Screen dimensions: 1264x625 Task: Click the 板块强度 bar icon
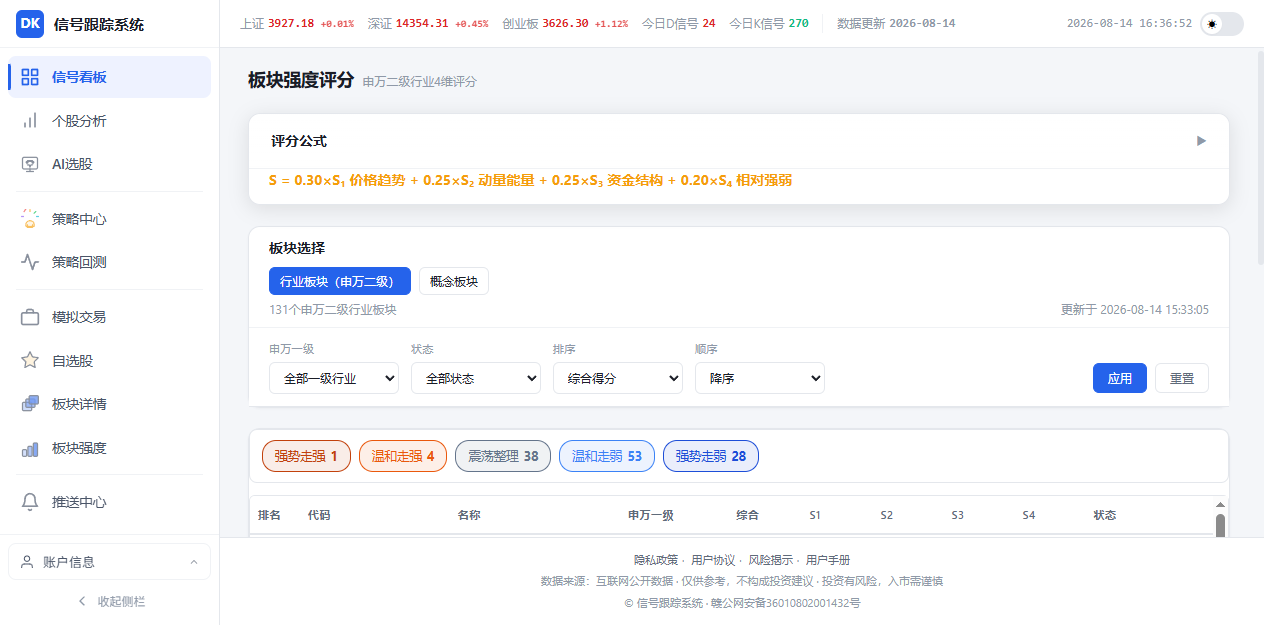point(30,448)
